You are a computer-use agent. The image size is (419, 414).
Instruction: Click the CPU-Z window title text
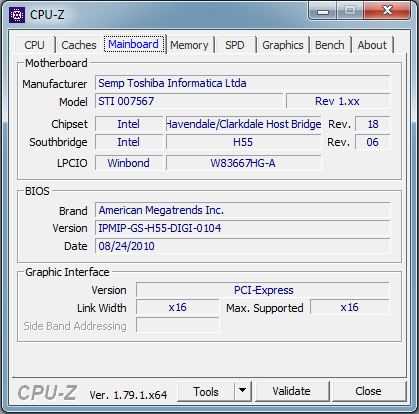(47, 15)
